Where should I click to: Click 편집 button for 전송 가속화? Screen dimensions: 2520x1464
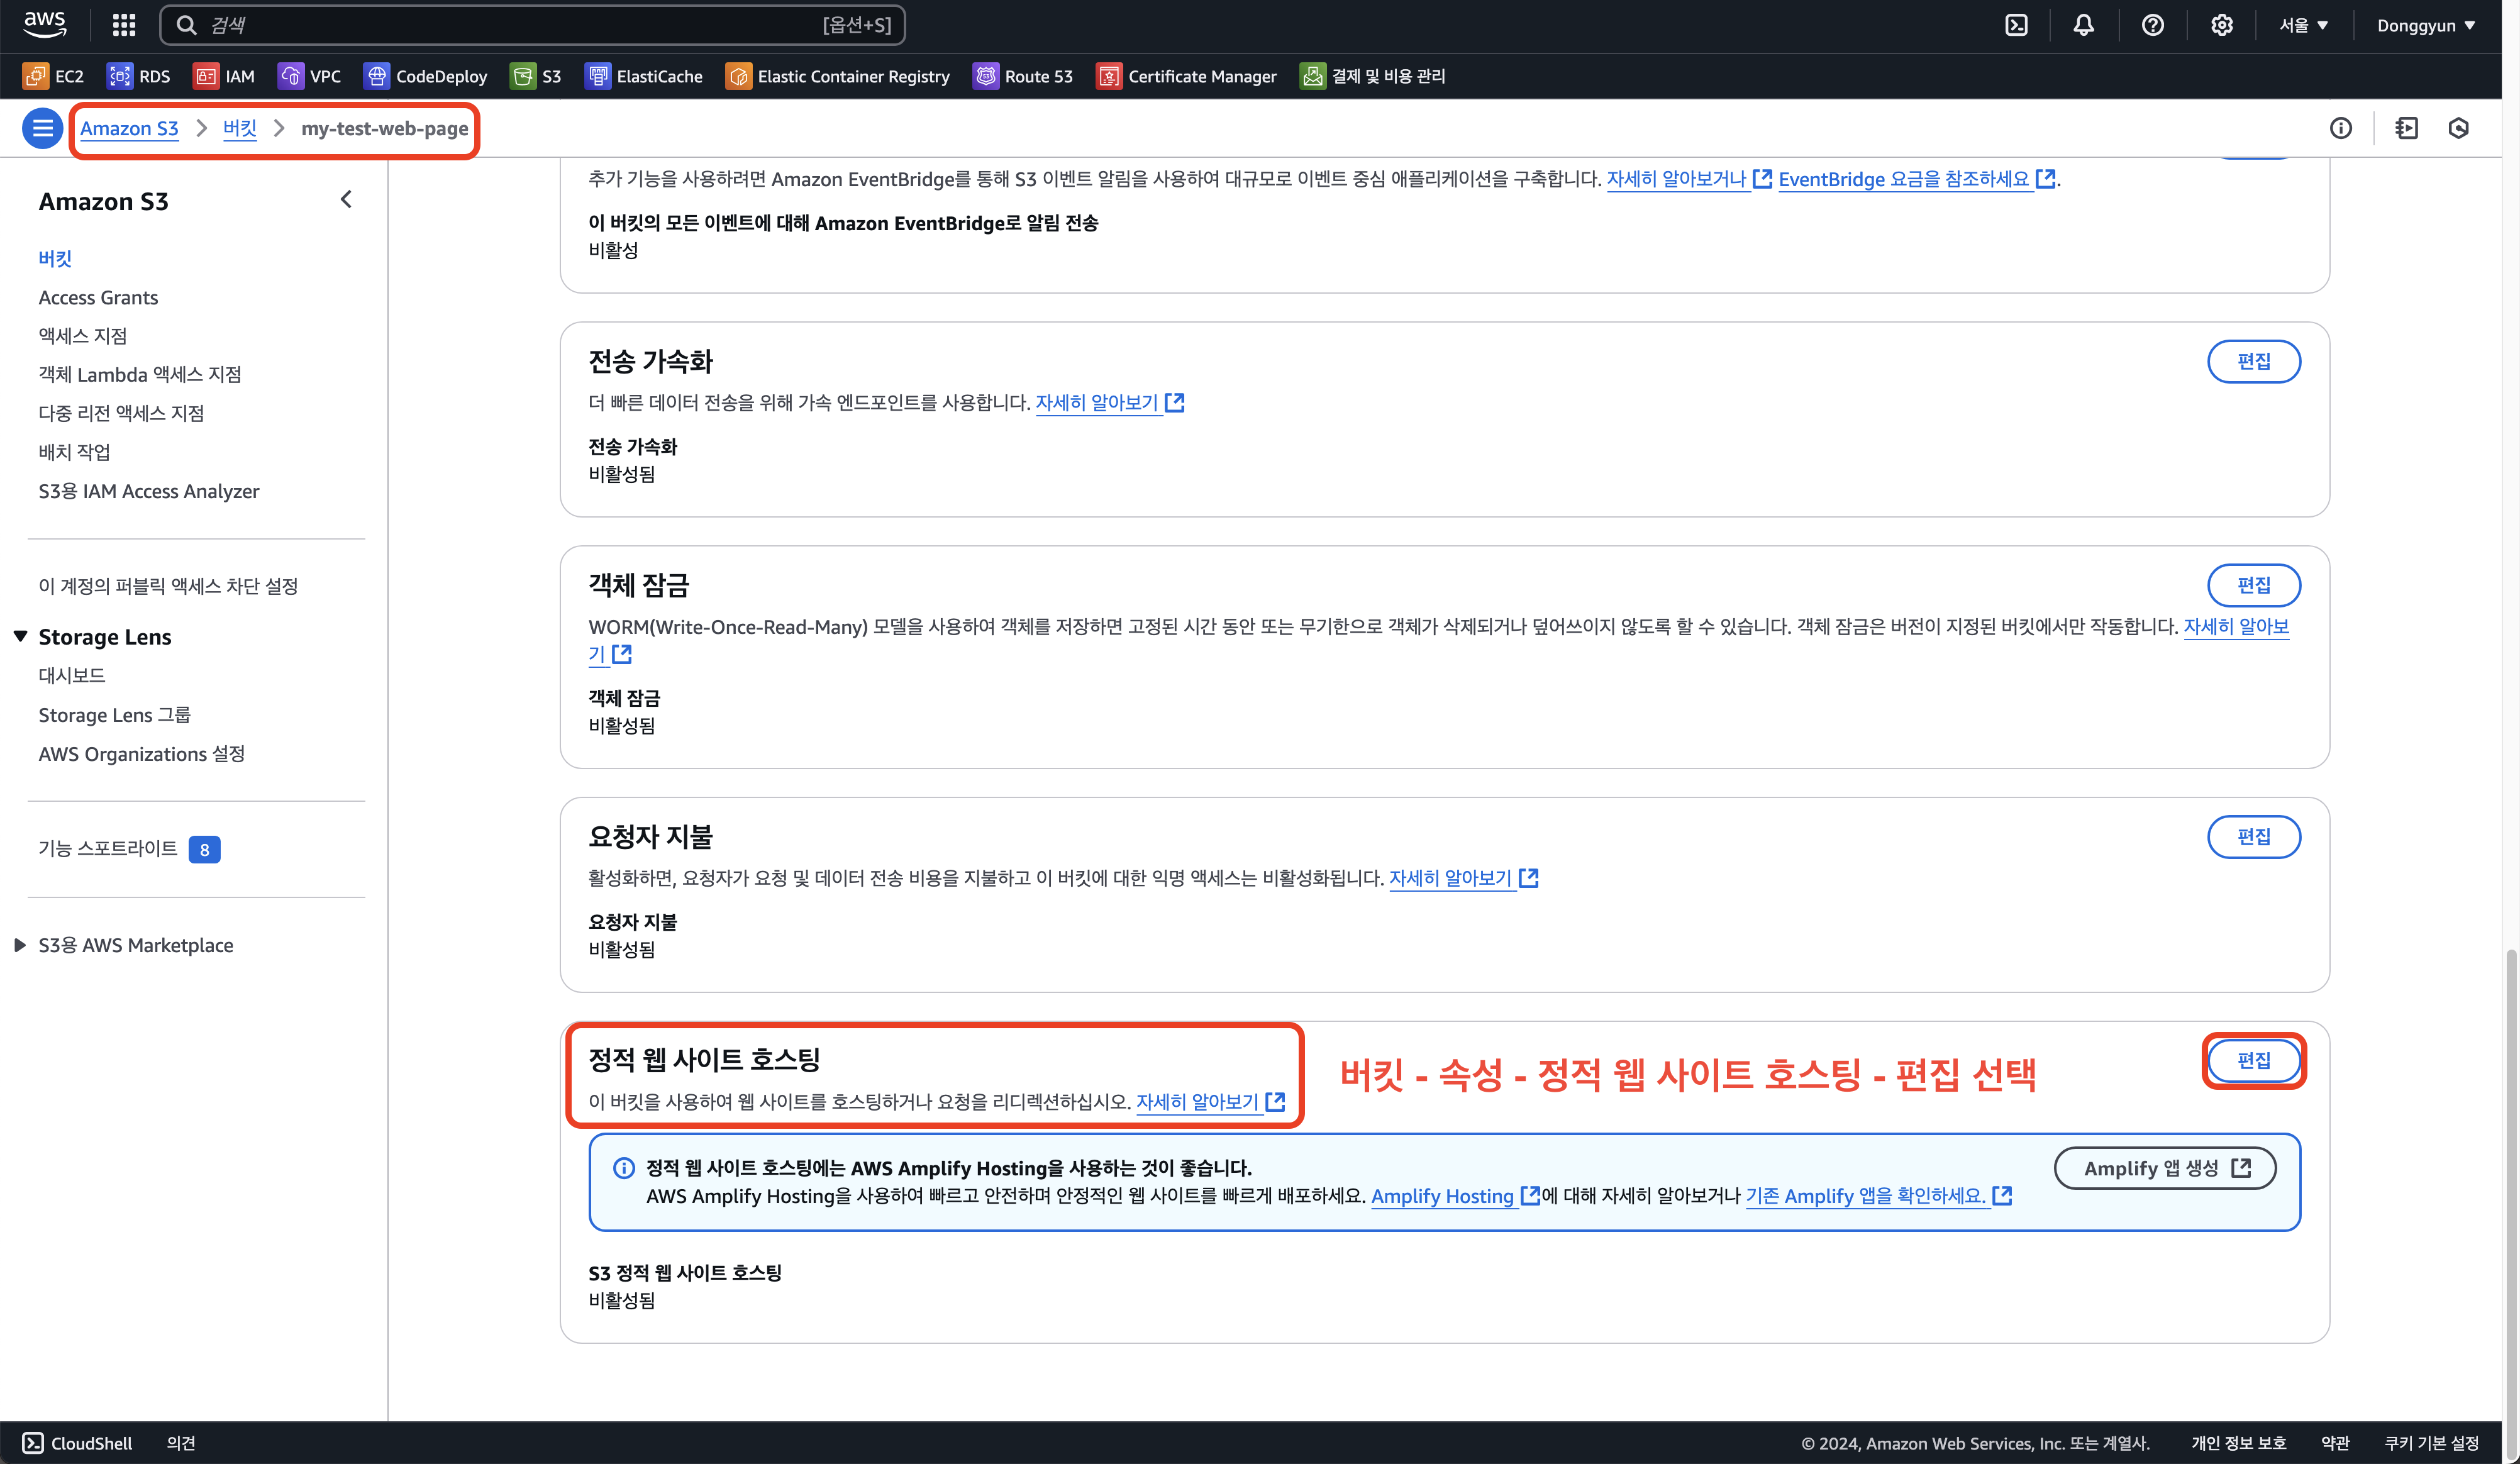point(2254,361)
